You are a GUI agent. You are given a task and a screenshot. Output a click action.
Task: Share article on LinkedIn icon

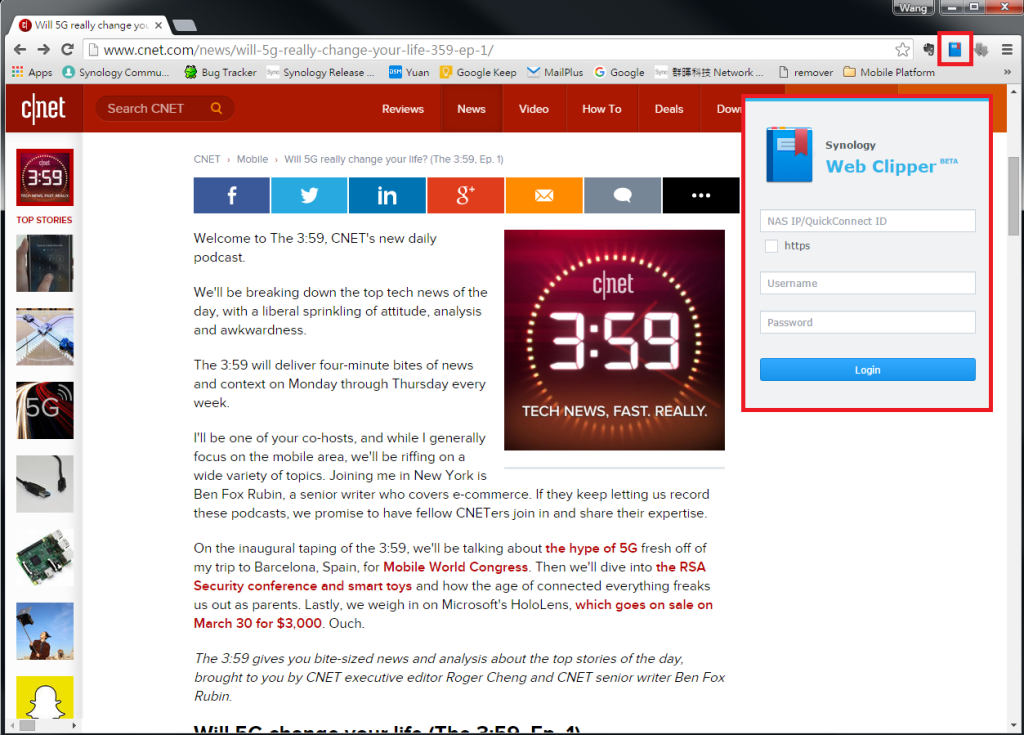coord(387,195)
